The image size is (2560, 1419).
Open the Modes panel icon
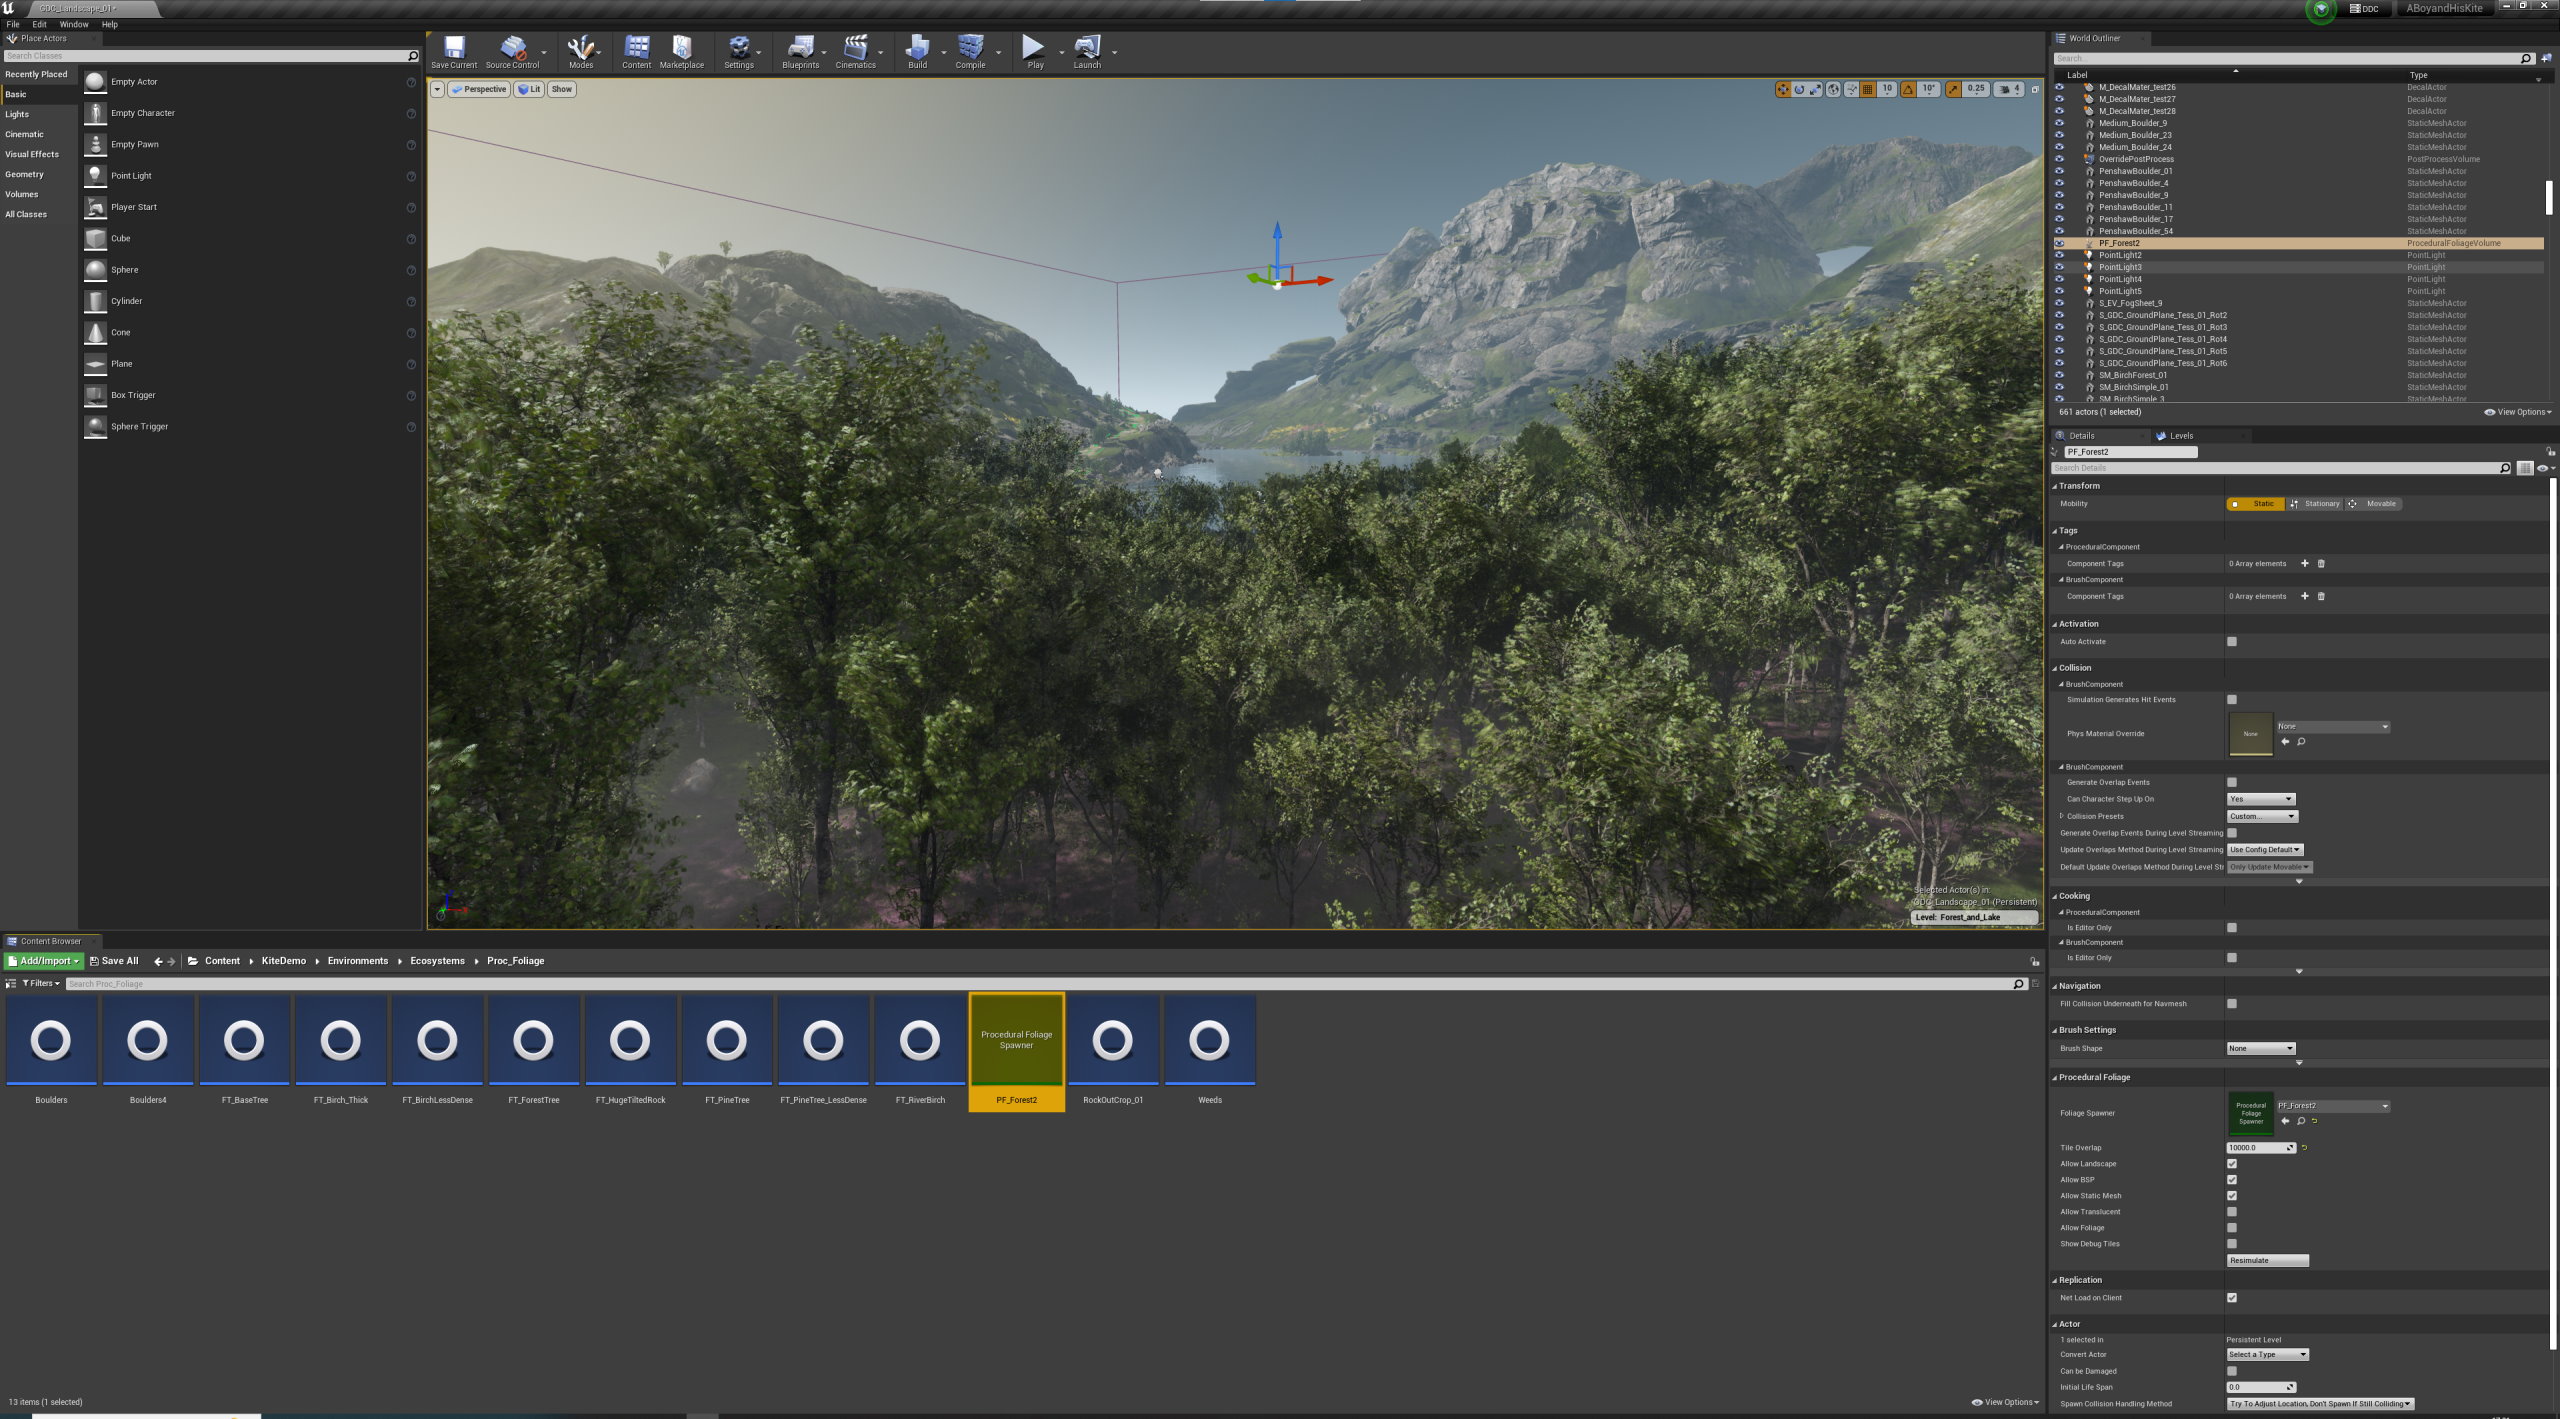point(581,48)
